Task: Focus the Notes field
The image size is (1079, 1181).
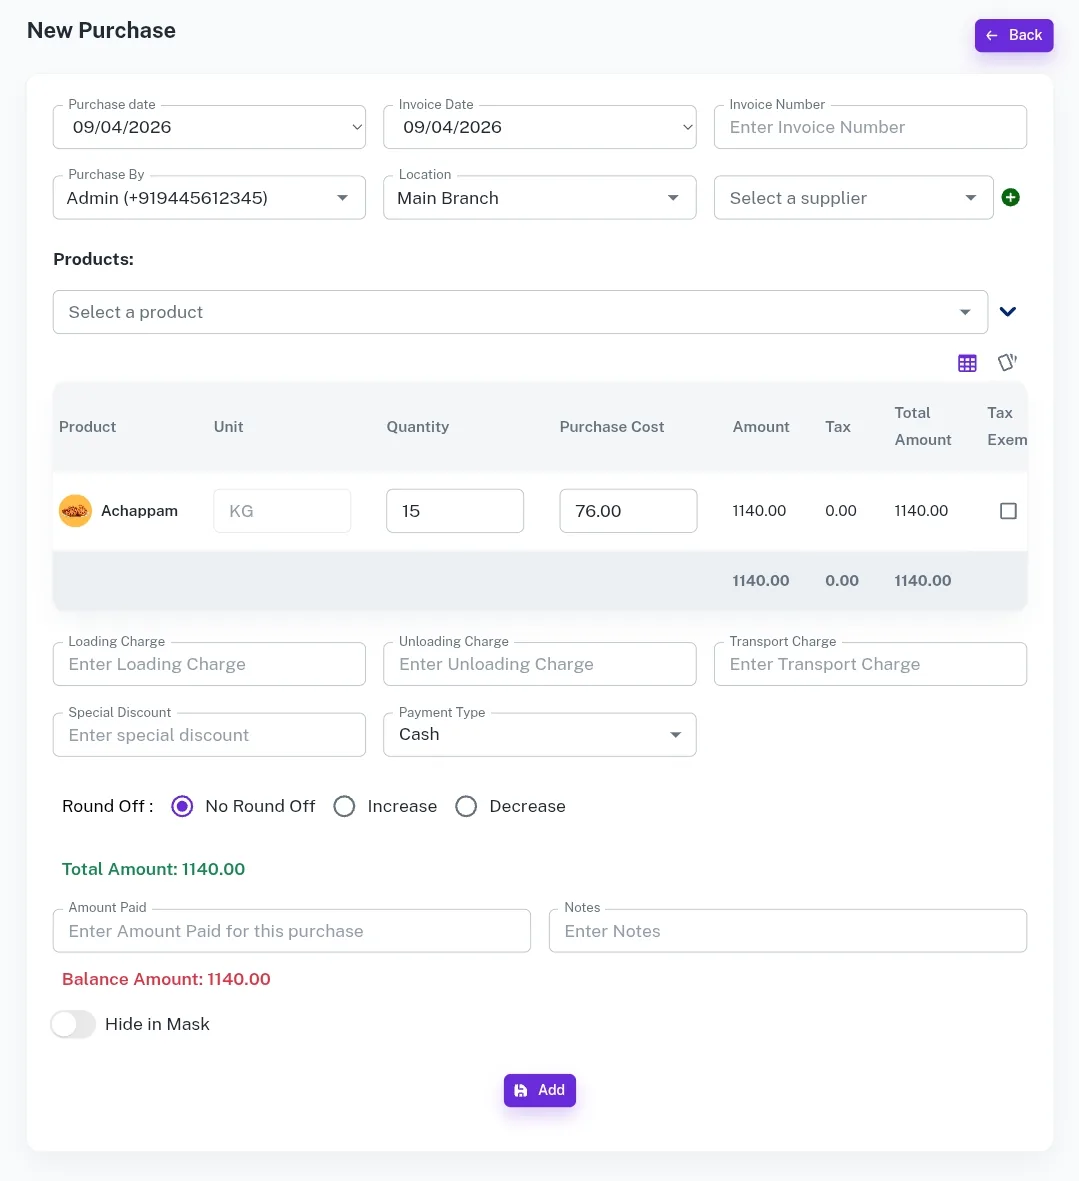Action: tap(788, 931)
